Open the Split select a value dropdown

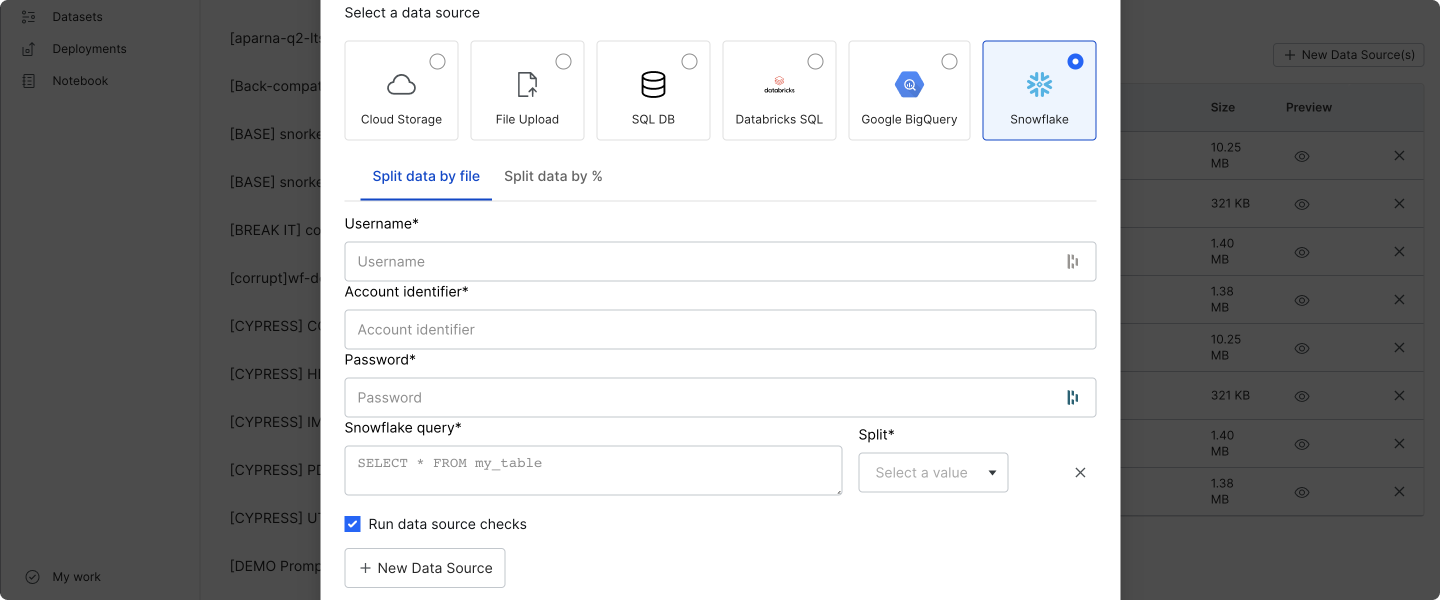point(933,473)
